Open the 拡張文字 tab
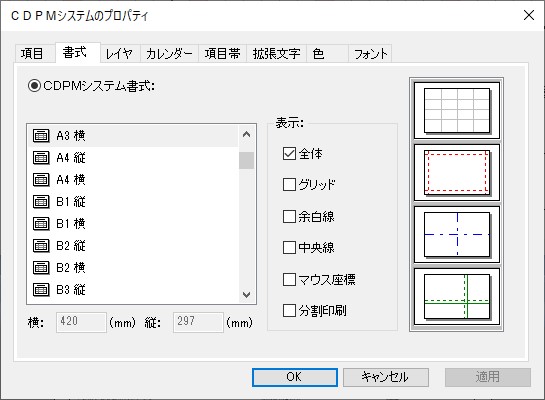The height and width of the screenshot is (400, 545). (x=276, y=54)
